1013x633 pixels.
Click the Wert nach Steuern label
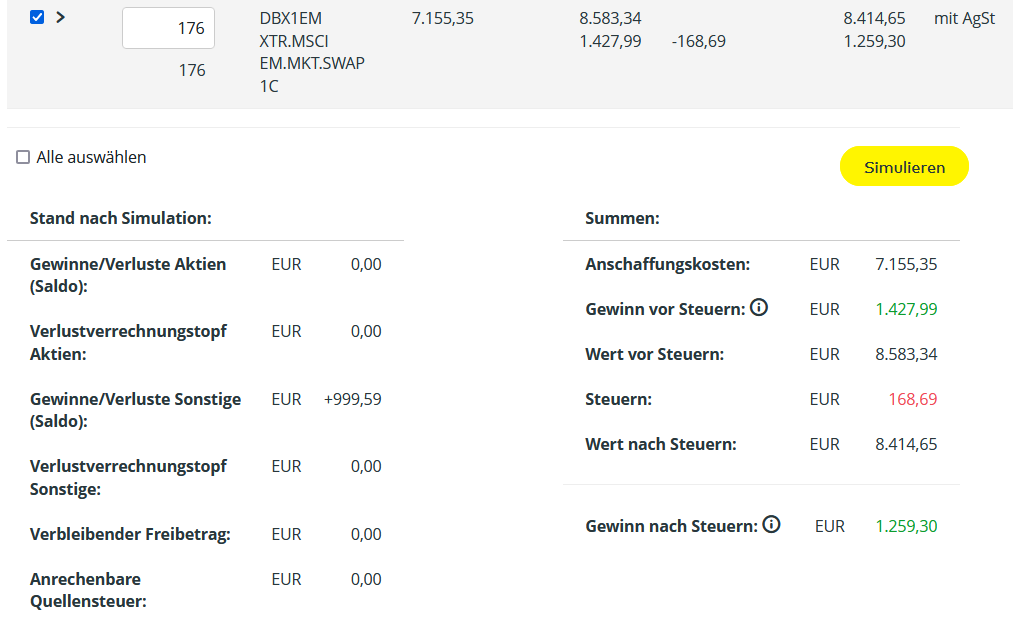(x=660, y=444)
